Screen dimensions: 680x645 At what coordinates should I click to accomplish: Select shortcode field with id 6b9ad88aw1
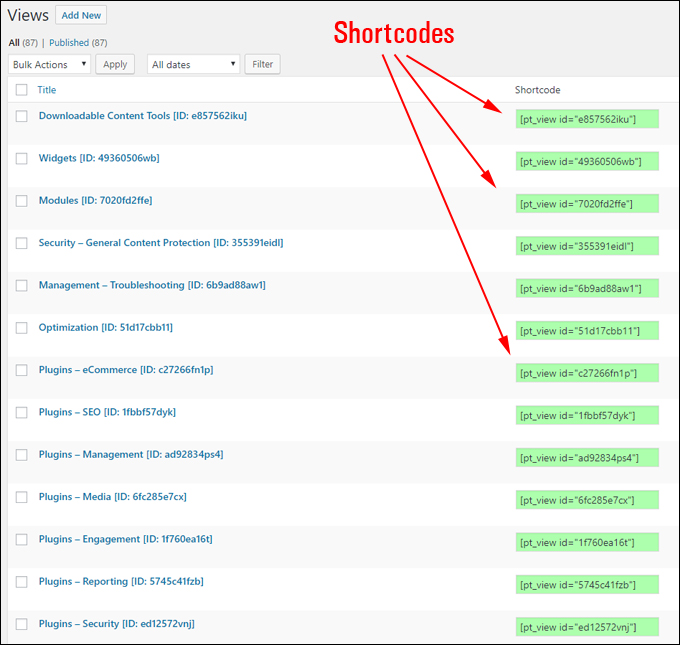[587, 288]
